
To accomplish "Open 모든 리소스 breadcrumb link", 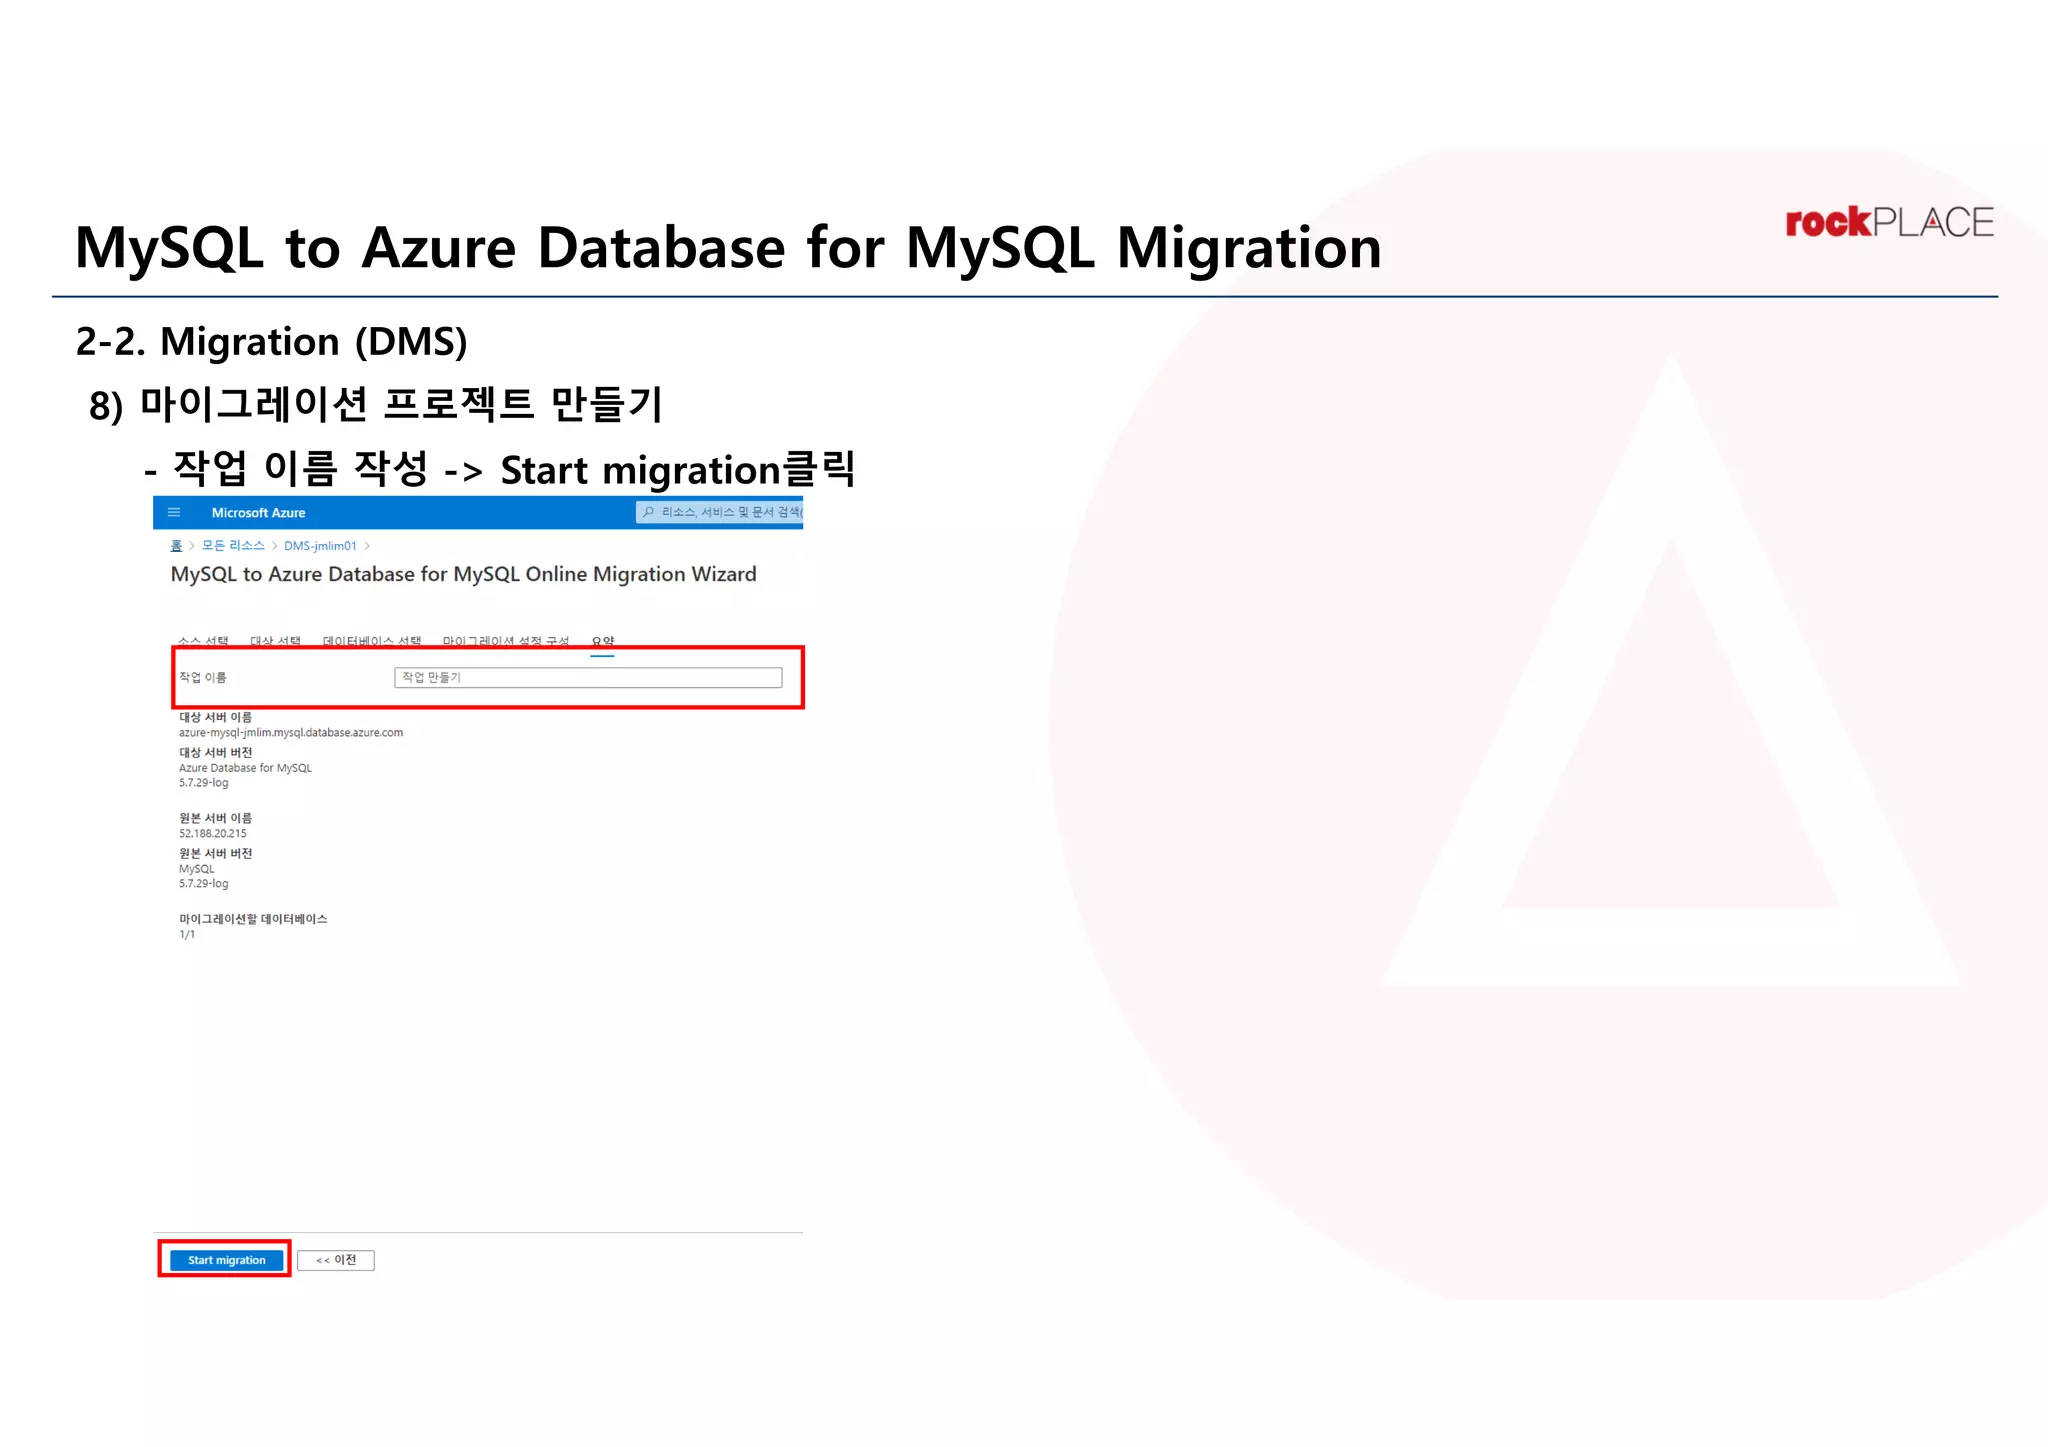I will tap(233, 546).
